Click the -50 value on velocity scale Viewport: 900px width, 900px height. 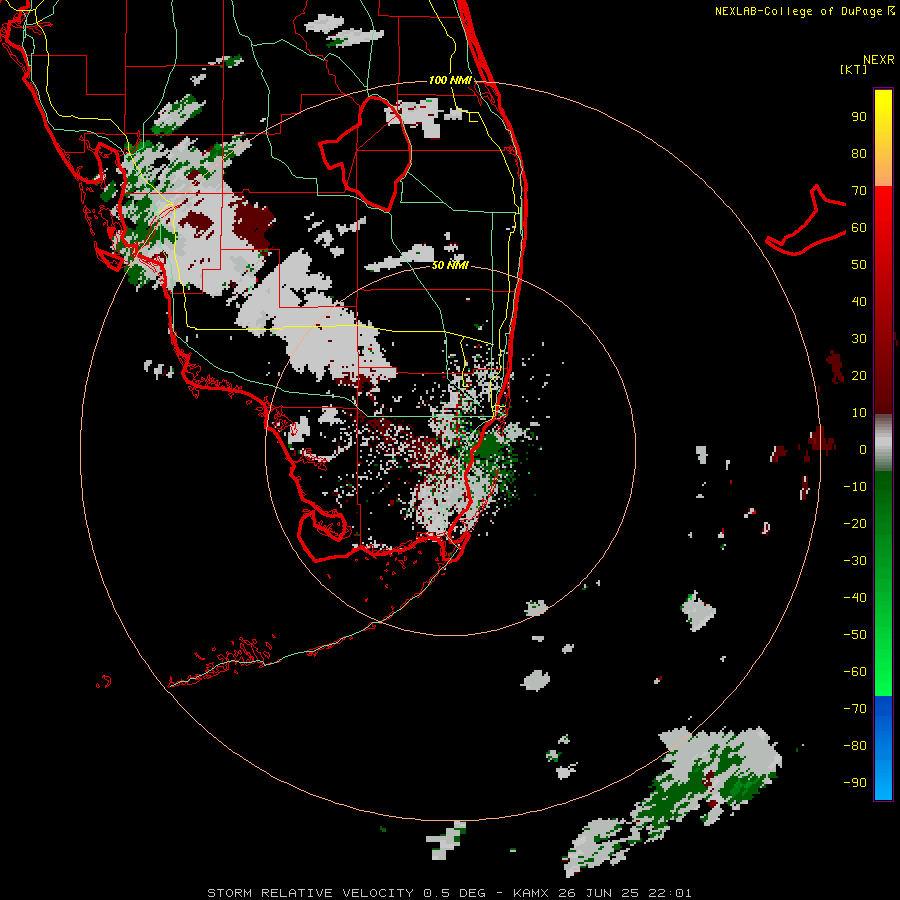click(x=855, y=634)
